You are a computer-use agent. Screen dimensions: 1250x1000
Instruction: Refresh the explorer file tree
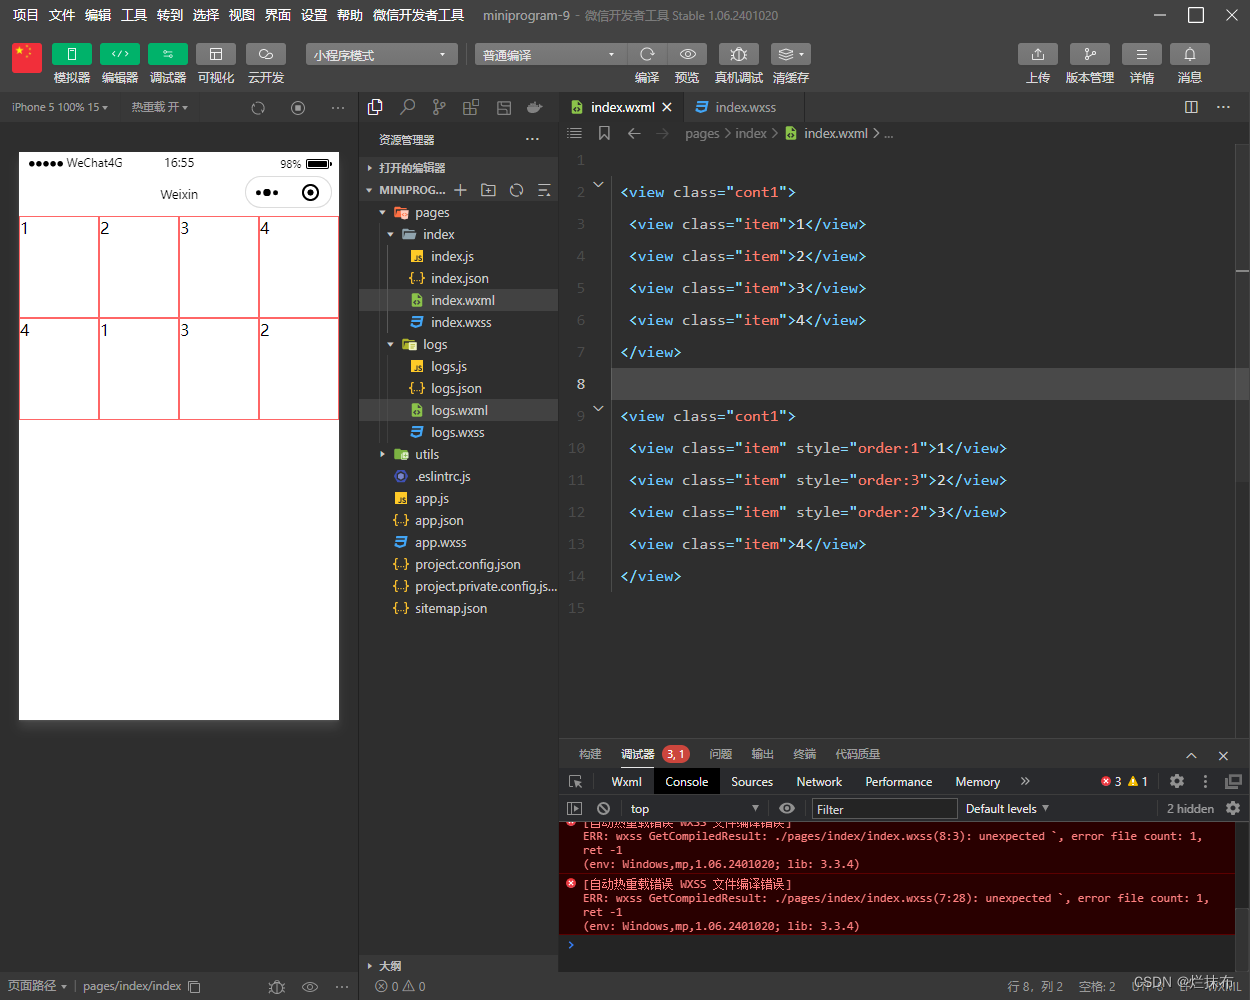point(516,190)
